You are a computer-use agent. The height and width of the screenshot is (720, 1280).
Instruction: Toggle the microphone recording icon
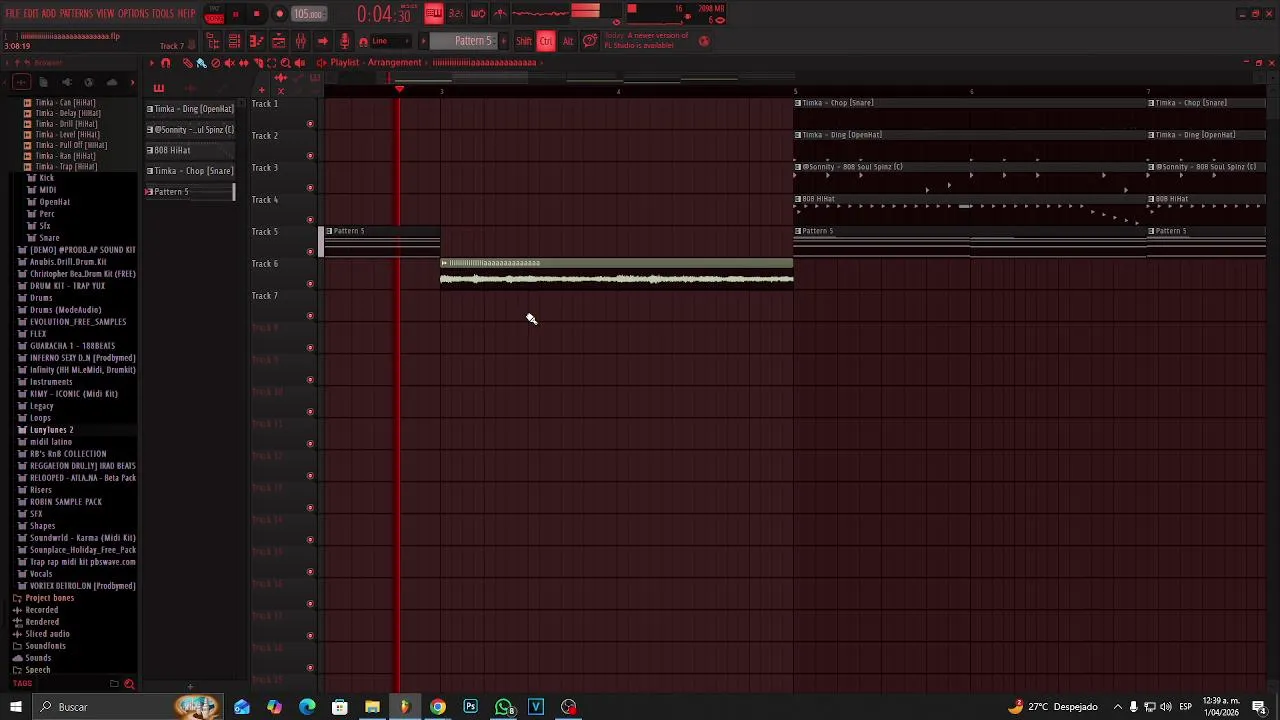345,41
